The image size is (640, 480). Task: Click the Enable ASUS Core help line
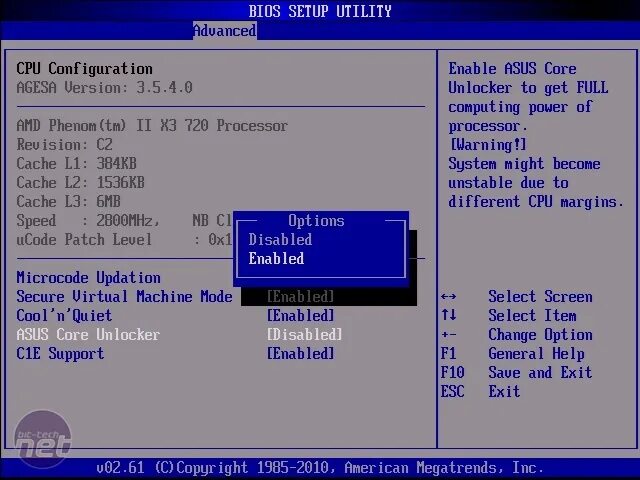[x=513, y=69]
